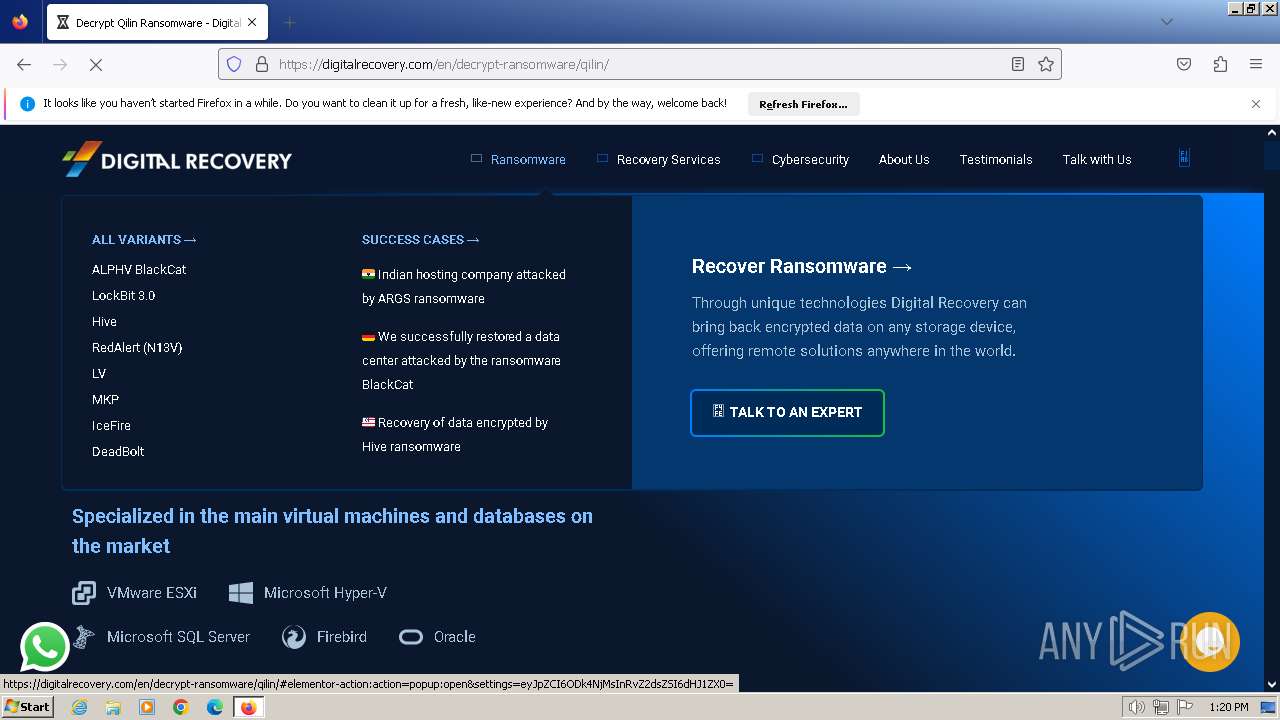Bookmark this page with the star
Screen dimensions: 1280x720
click(1046, 64)
